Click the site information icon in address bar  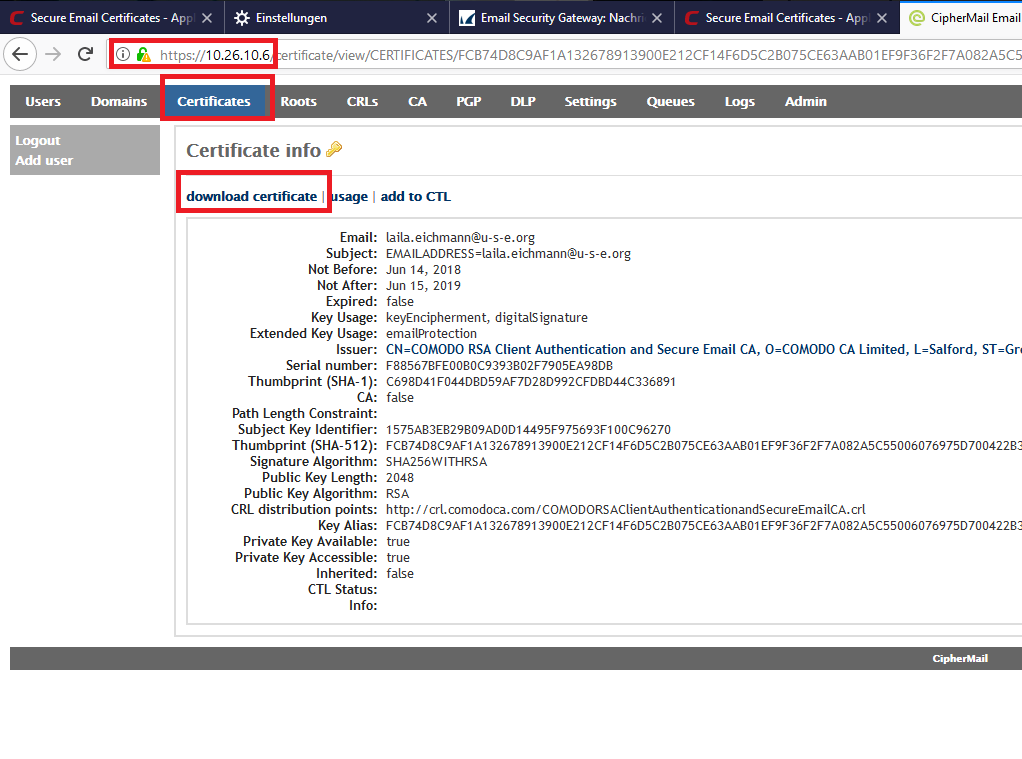pos(123,54)
